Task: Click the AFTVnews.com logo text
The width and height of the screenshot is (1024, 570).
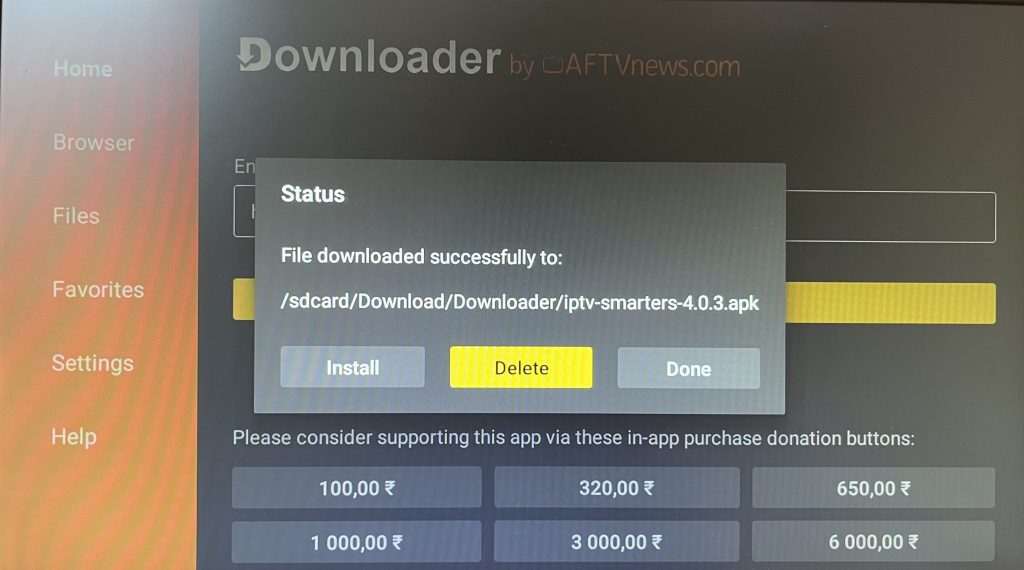Action: point(641,66)
